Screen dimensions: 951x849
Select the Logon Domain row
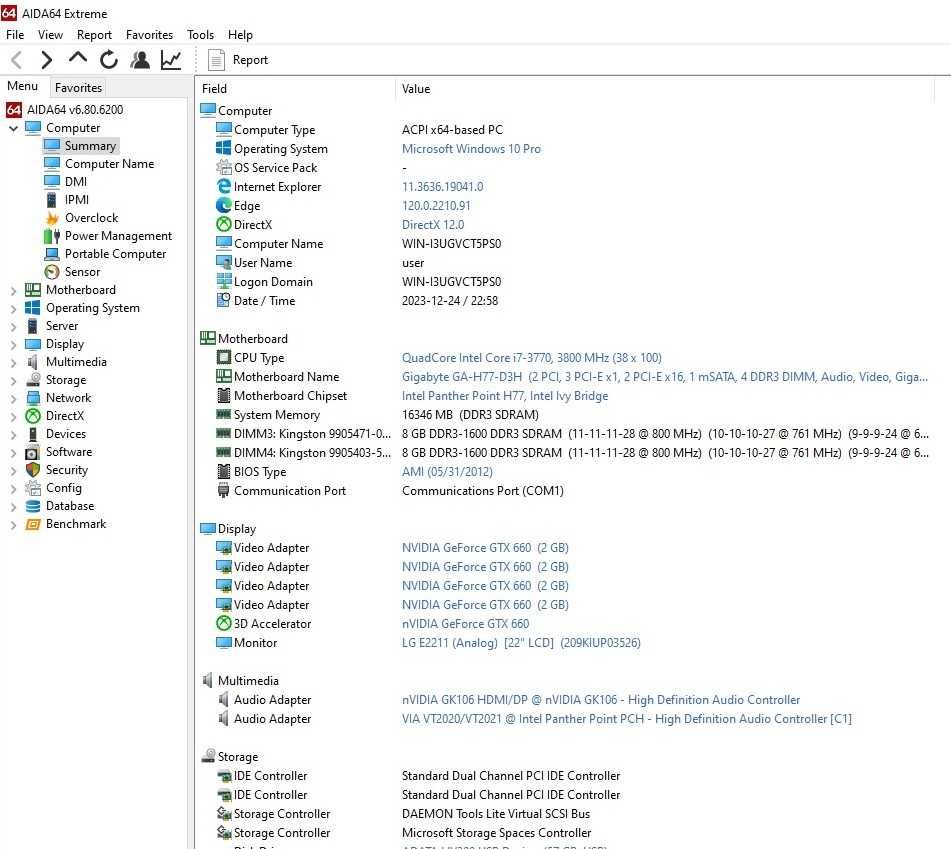click(564, 282)
